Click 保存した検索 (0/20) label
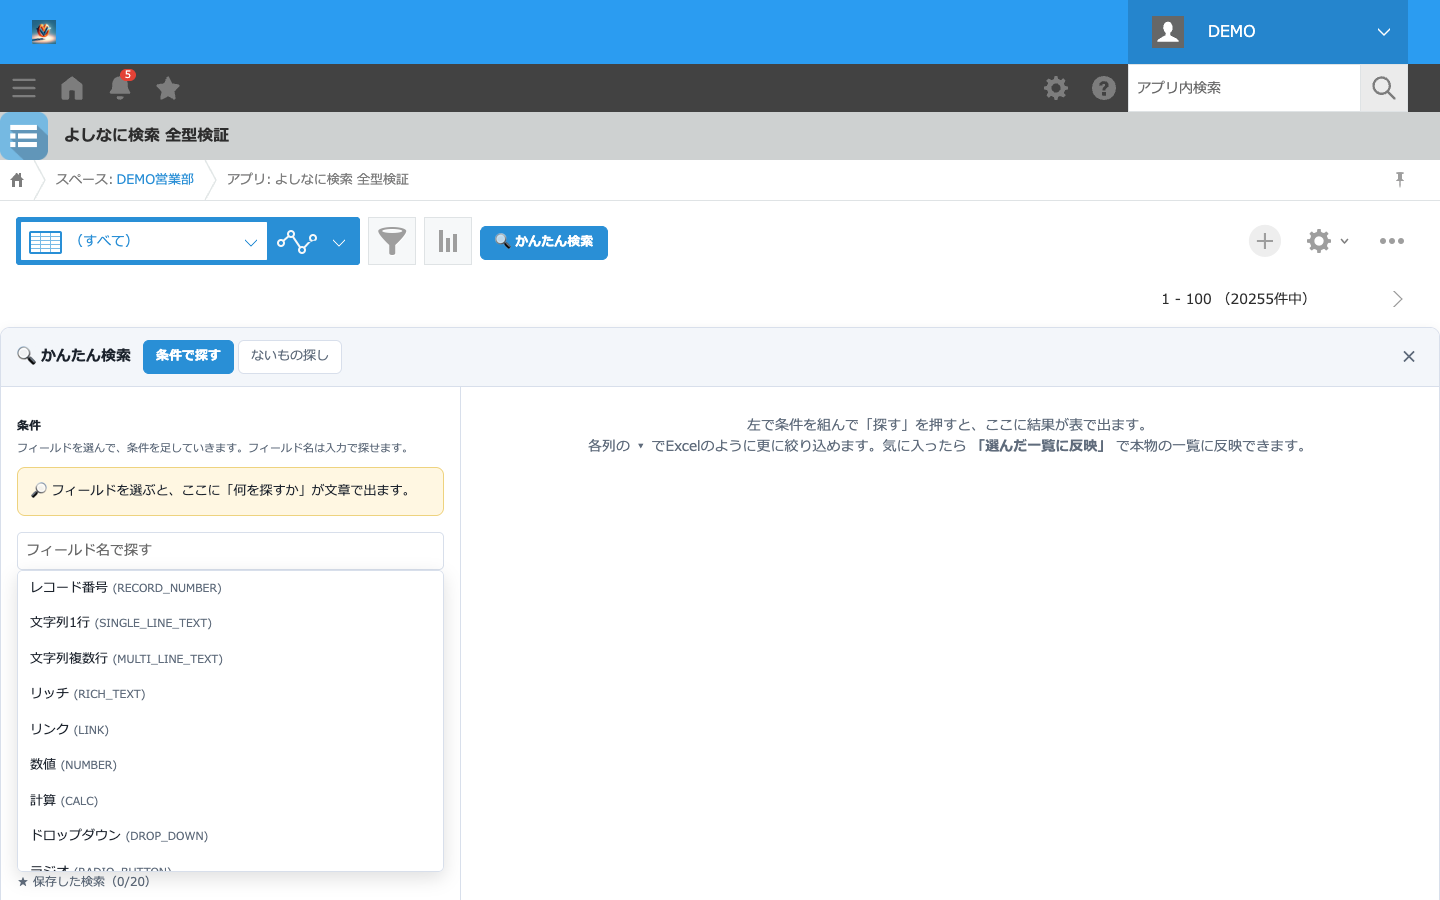Viewport: 1440px width, 900px height. pyautogui.click(x=84, y=882)
